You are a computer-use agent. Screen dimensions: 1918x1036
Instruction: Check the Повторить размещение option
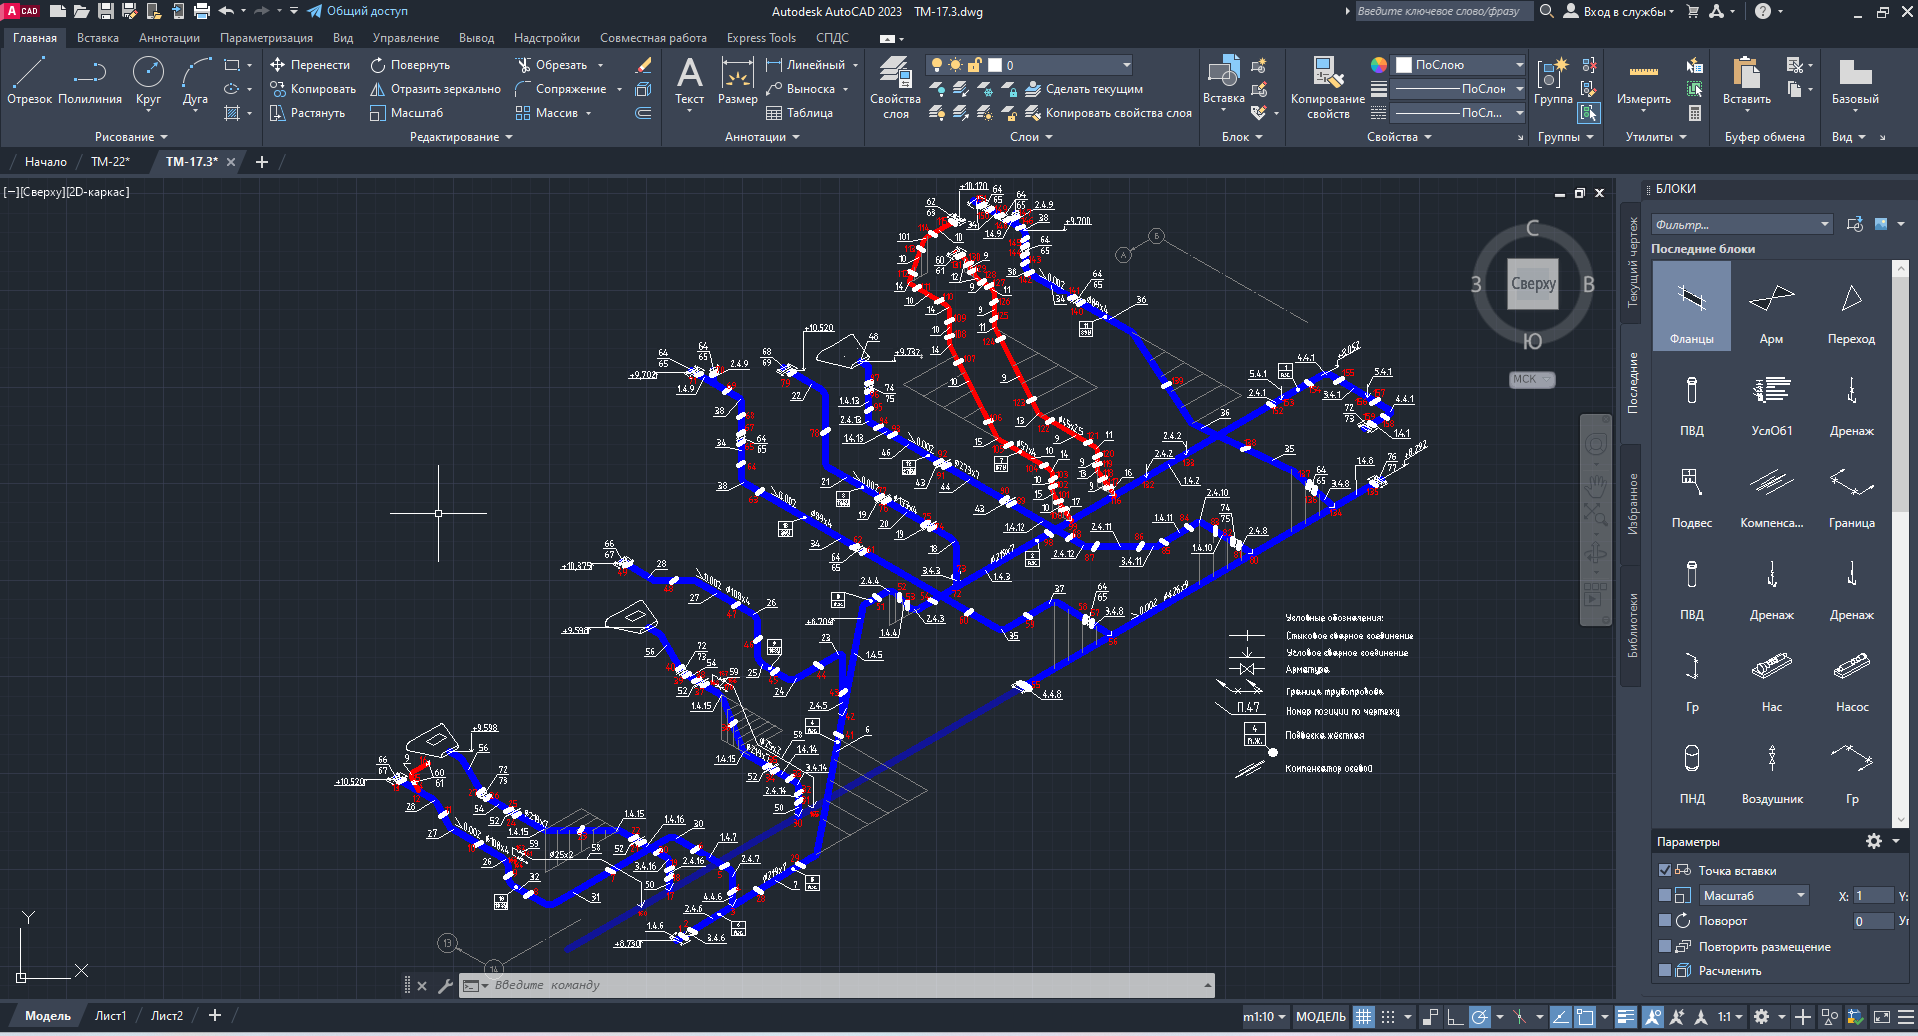1665,946
